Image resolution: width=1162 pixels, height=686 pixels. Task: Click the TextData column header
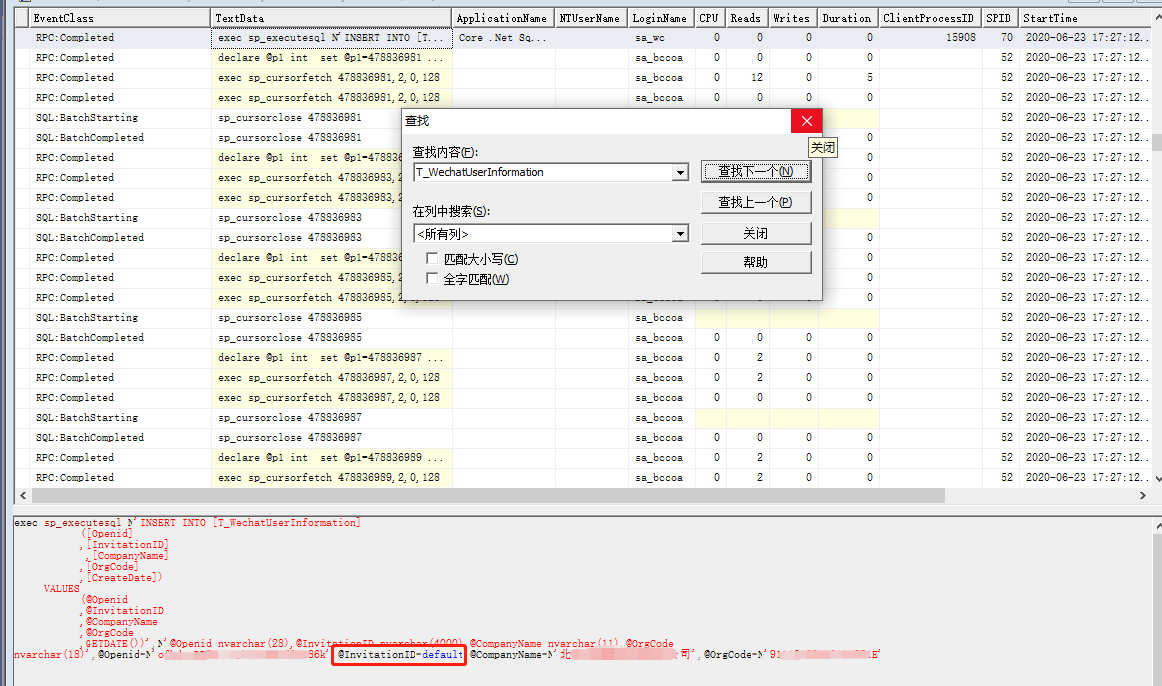[x=330, y=17]
